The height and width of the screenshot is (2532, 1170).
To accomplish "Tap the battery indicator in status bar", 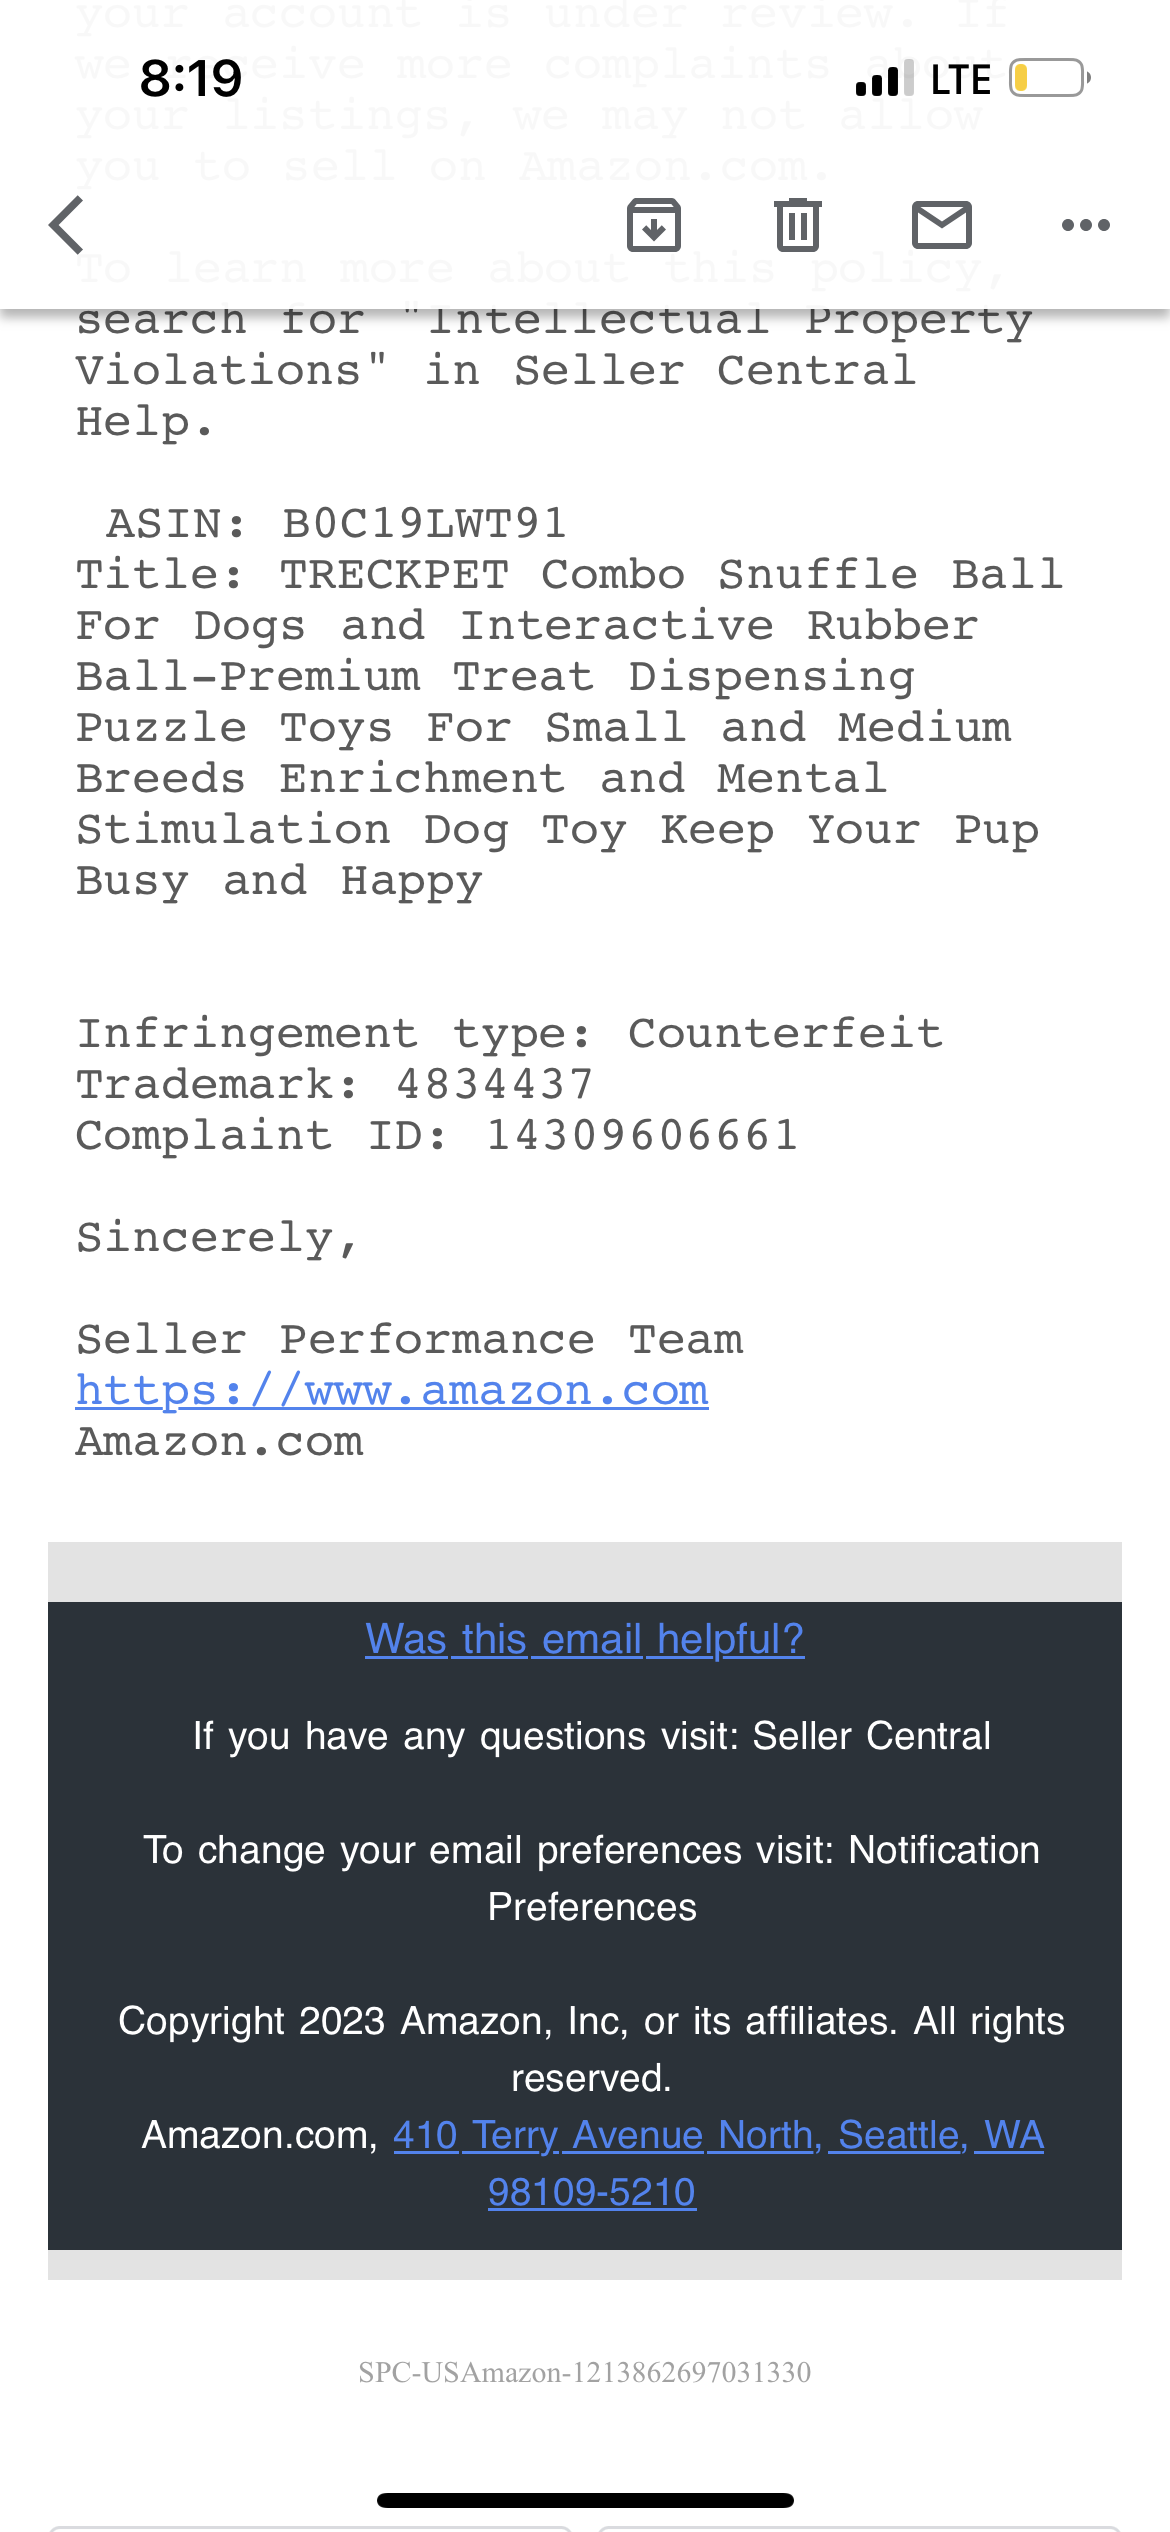I will (x=1050, y=78).
